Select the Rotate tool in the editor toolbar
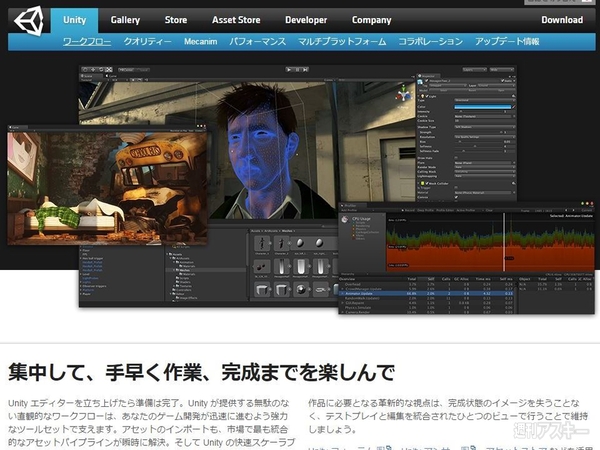 pos(101,70)
